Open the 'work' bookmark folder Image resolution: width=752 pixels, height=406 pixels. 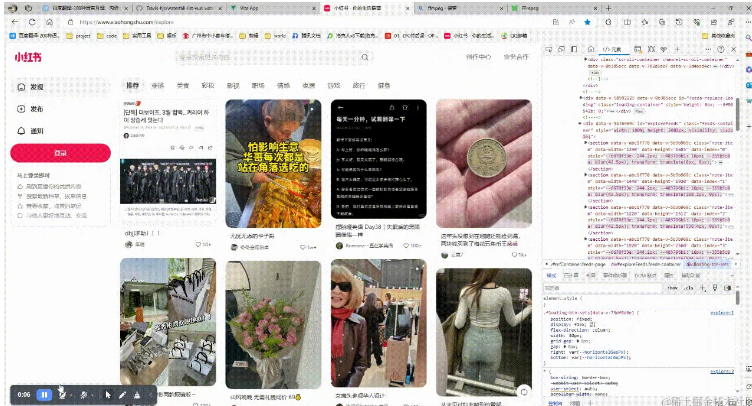click(275, 35)
